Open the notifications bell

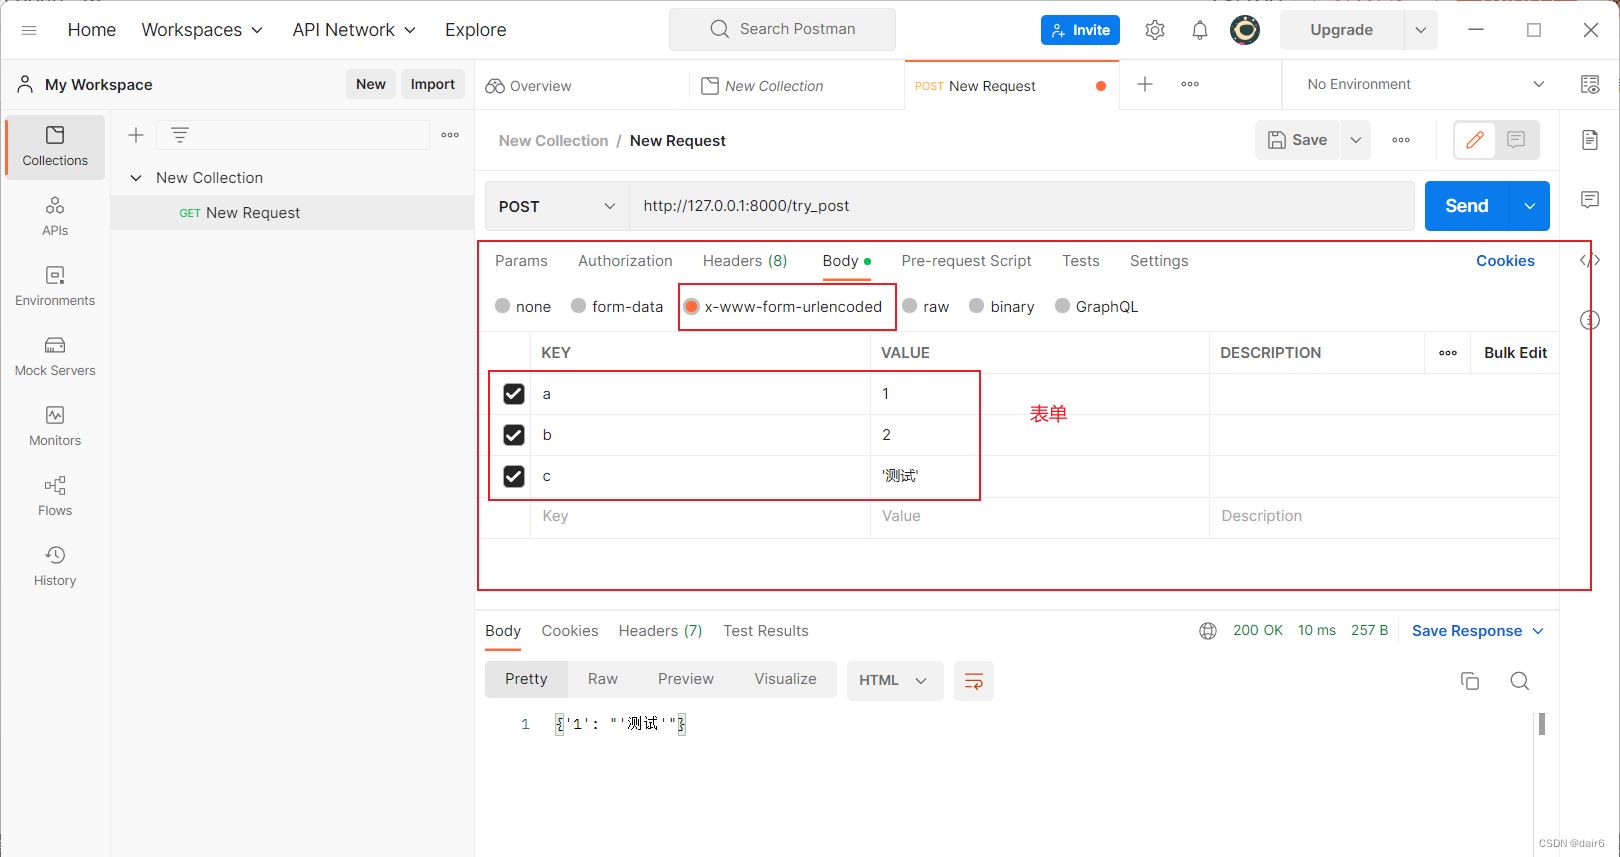(1200, 30)
